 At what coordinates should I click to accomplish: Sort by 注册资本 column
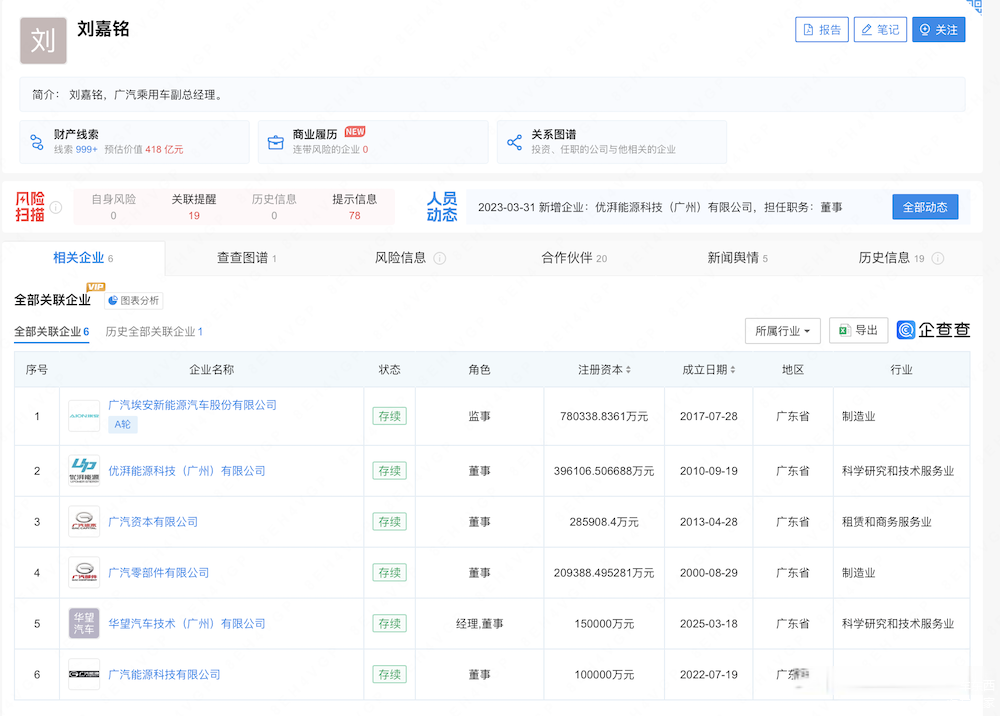[604, 370]
